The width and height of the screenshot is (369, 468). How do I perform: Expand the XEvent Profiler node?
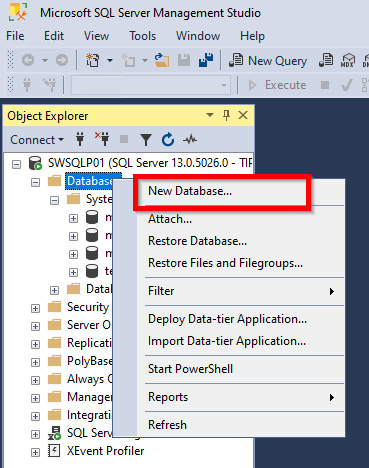pyautogui.click(x=35, y=452)
